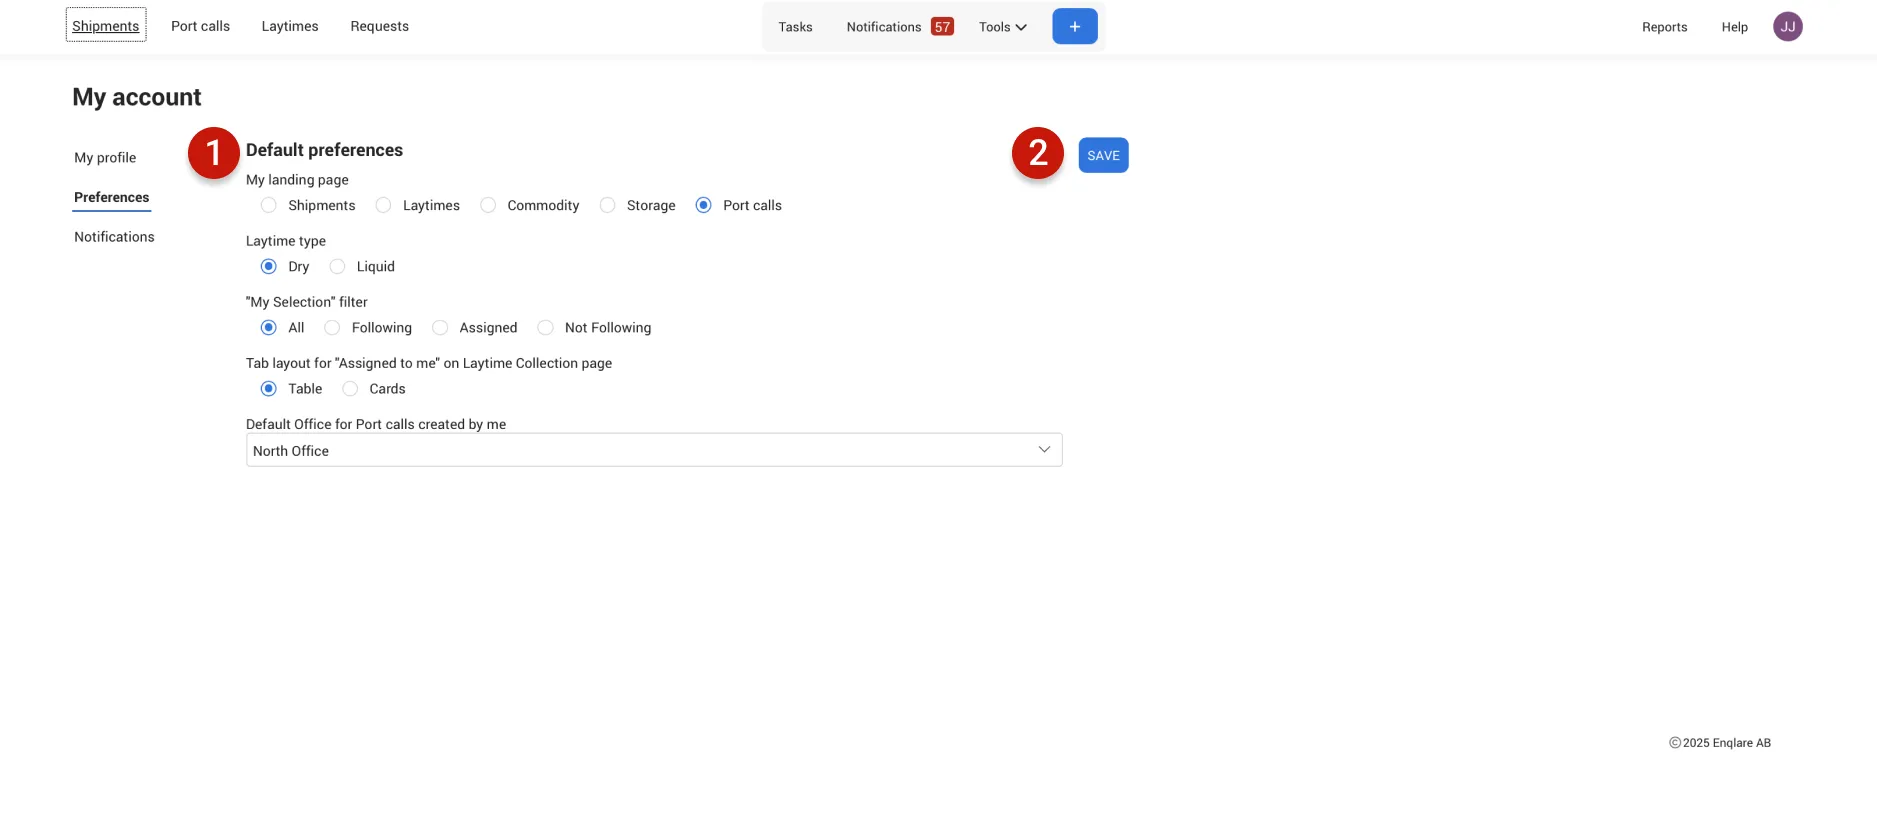Select the Preferences sidebar tab
1877x814 pixels.
tap(112, 197)
